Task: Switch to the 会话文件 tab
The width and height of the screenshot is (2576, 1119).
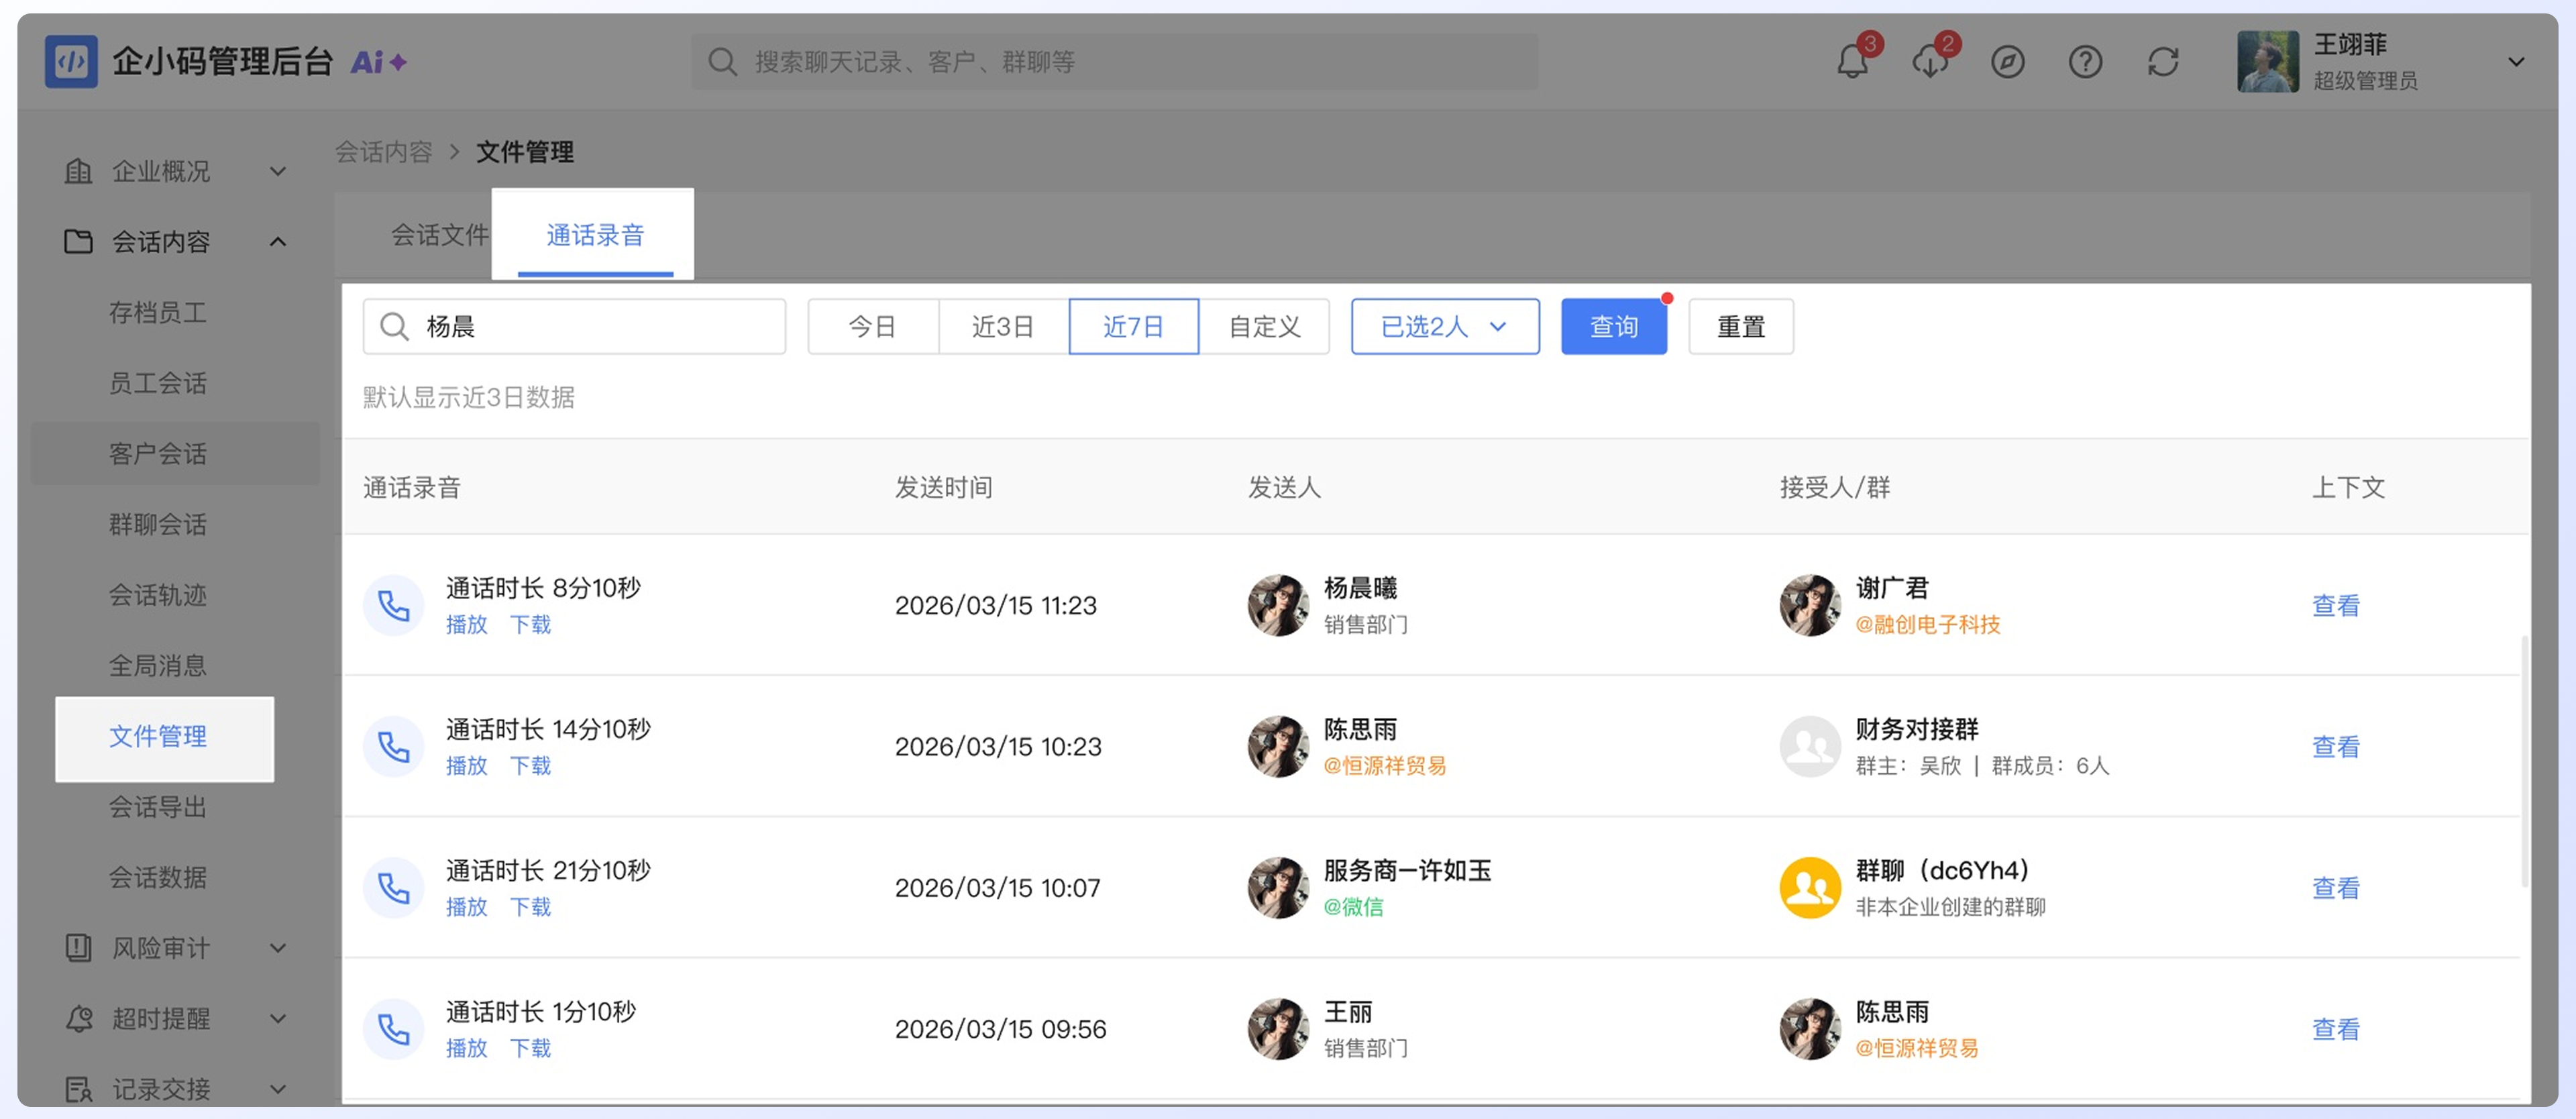Action: coord(440,235)
